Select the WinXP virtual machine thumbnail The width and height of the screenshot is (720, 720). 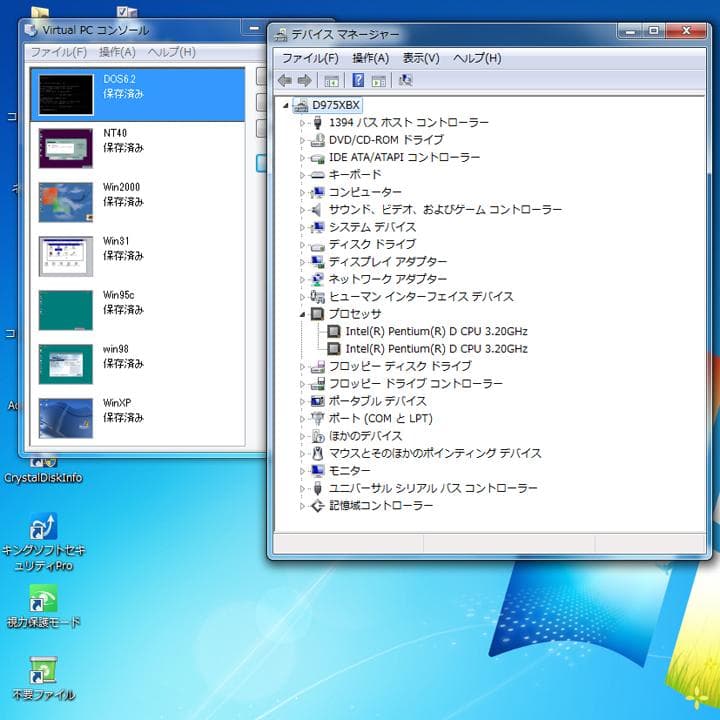(x=66, y=418)
